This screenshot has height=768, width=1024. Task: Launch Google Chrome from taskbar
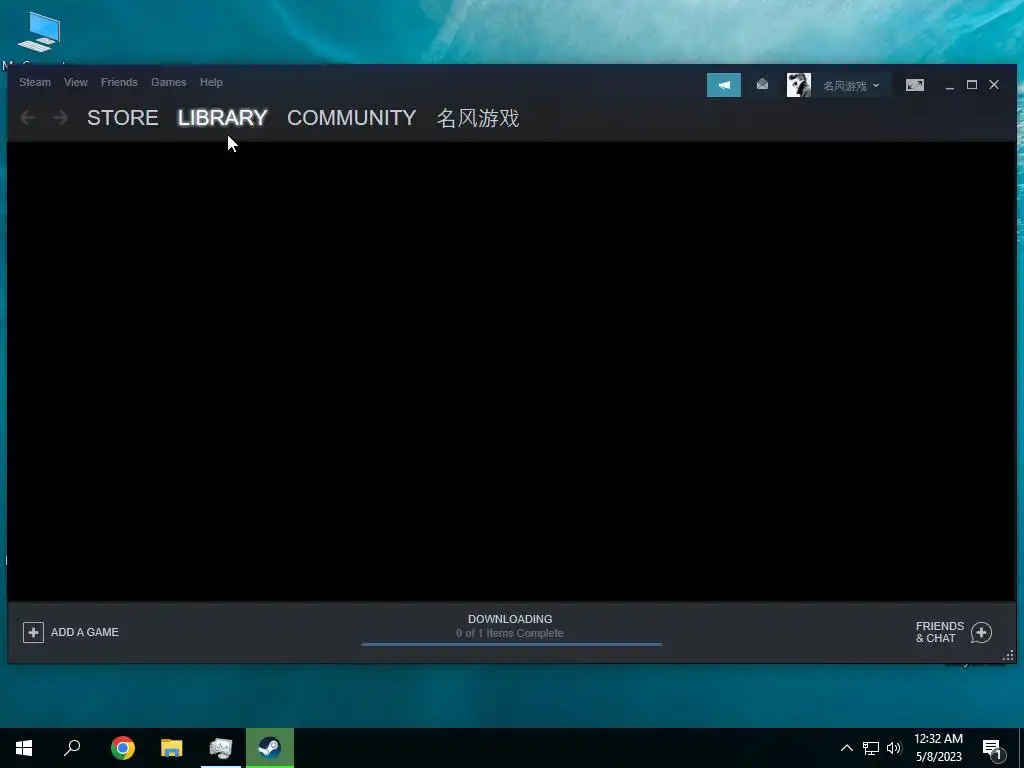123,748
